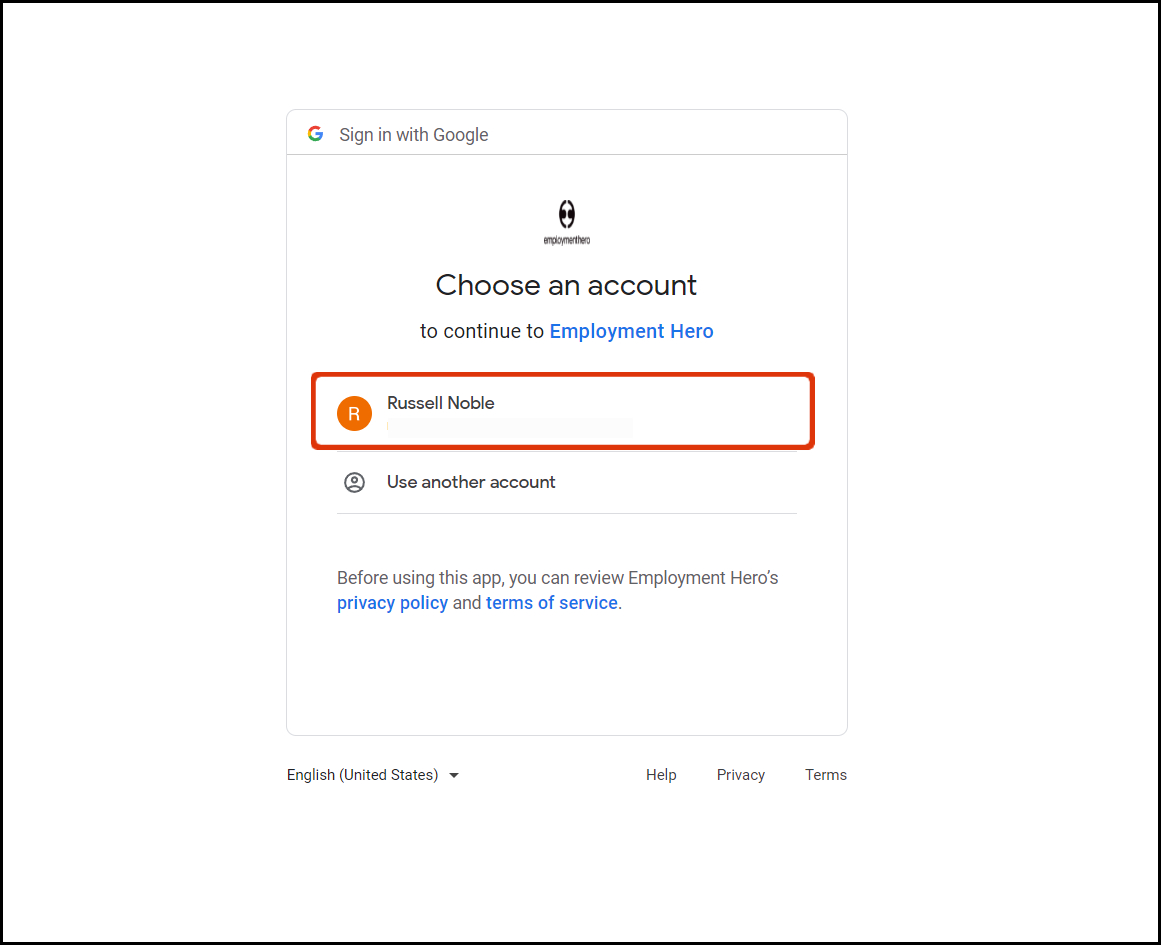Click the orange R avatar icon
The width and height of the screenshot is (1161, 945).
pyautogui.click(x=354, y=413)
